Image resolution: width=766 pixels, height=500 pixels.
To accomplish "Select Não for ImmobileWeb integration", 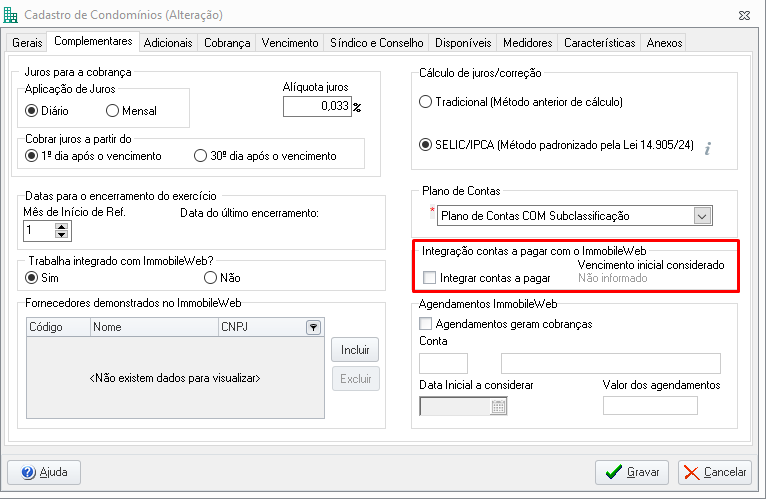I will (x=210, y=278).
